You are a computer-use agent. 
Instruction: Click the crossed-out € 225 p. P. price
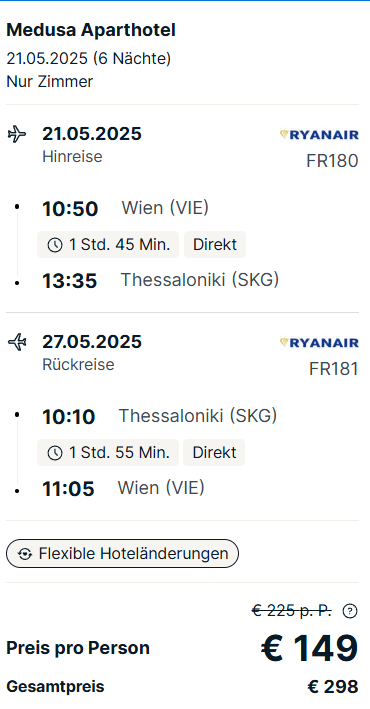(292, 611)
